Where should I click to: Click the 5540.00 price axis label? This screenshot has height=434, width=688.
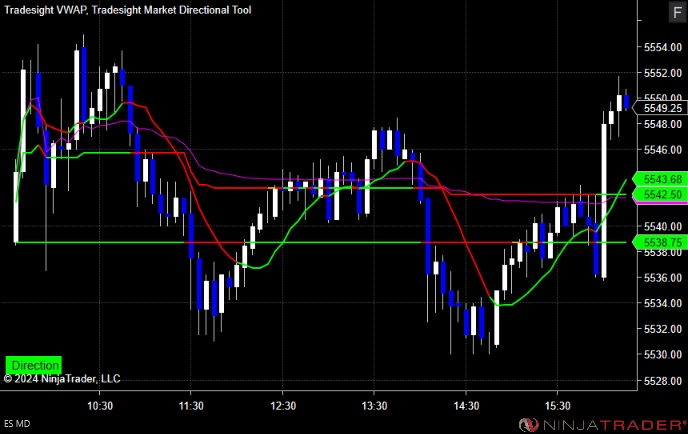(663, 226)
